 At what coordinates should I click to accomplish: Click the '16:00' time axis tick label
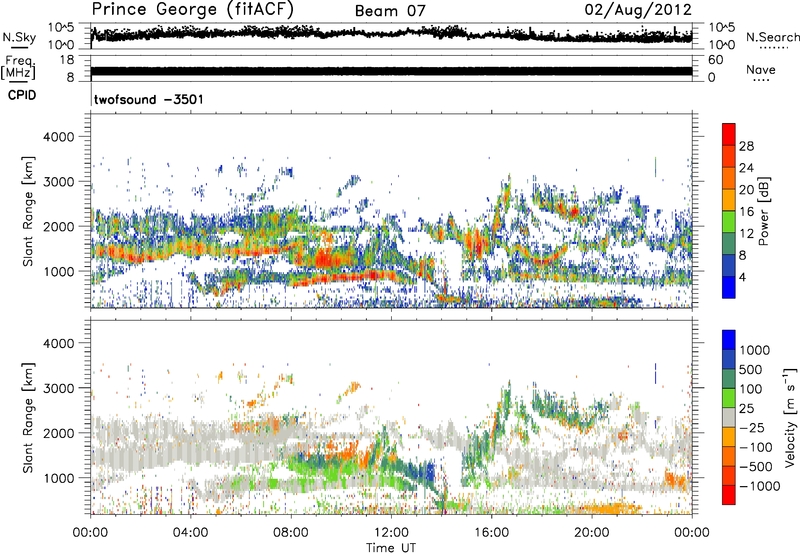491,533
